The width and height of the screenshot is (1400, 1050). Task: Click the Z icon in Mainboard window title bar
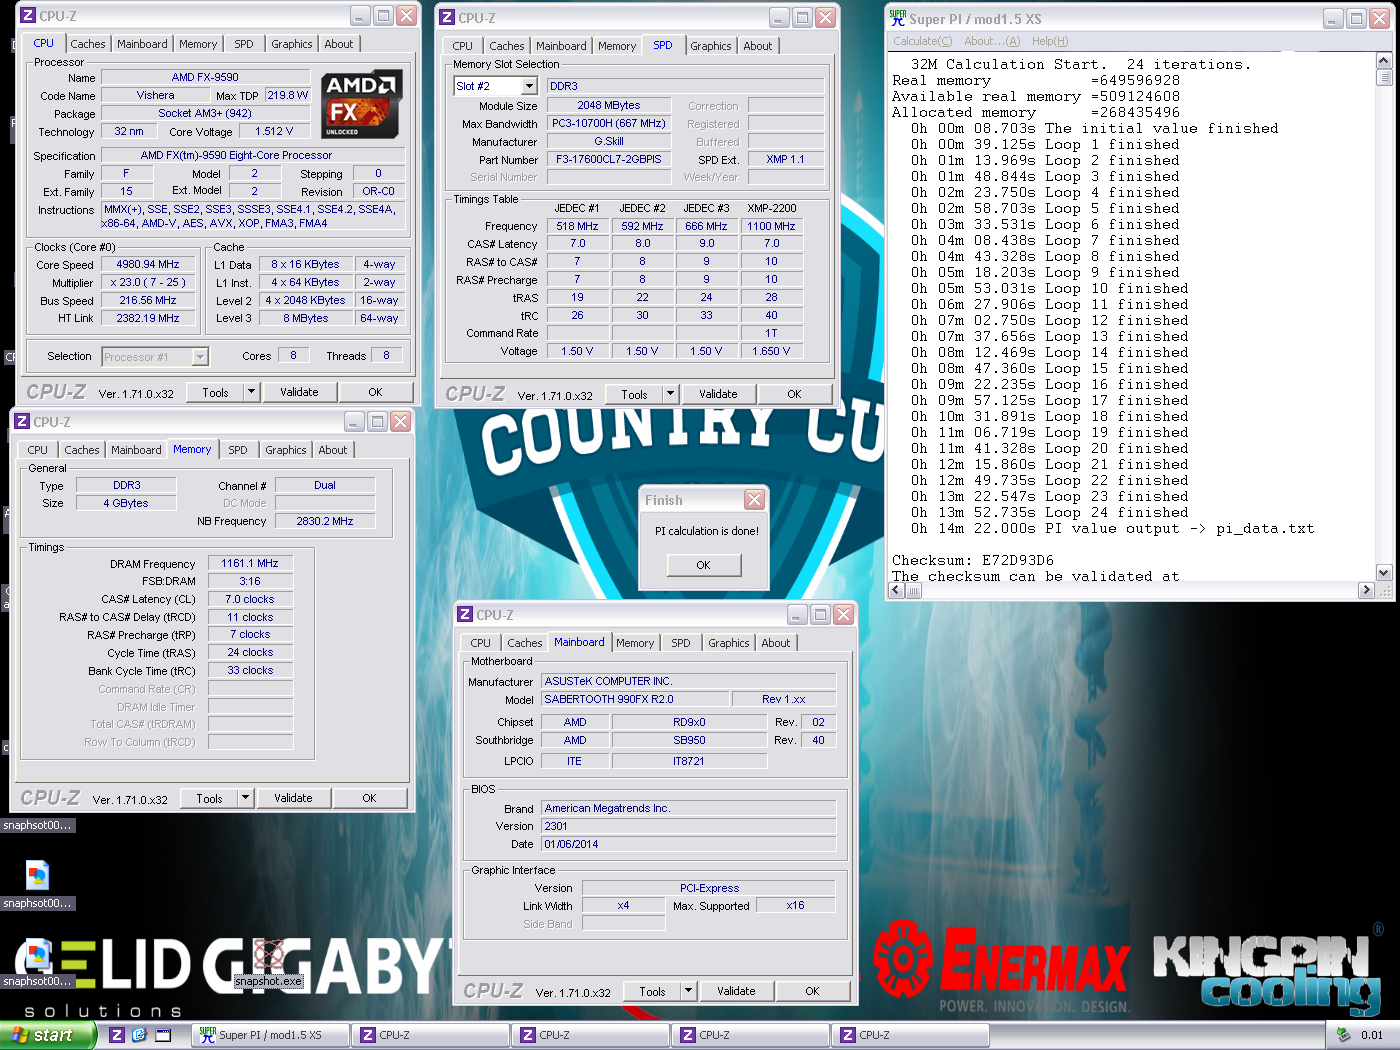(465, 614)
